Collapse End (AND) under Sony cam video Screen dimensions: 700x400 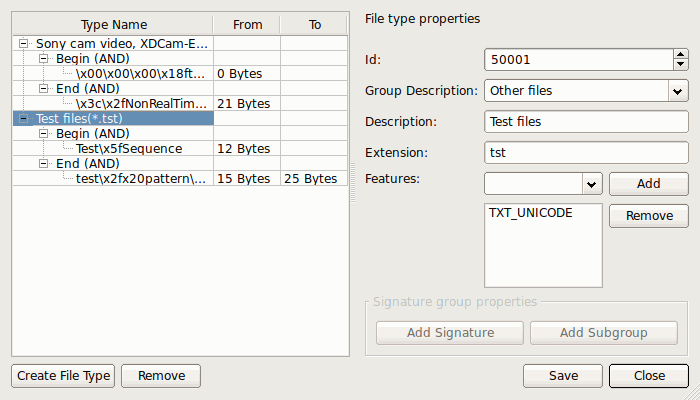point(43,88)
